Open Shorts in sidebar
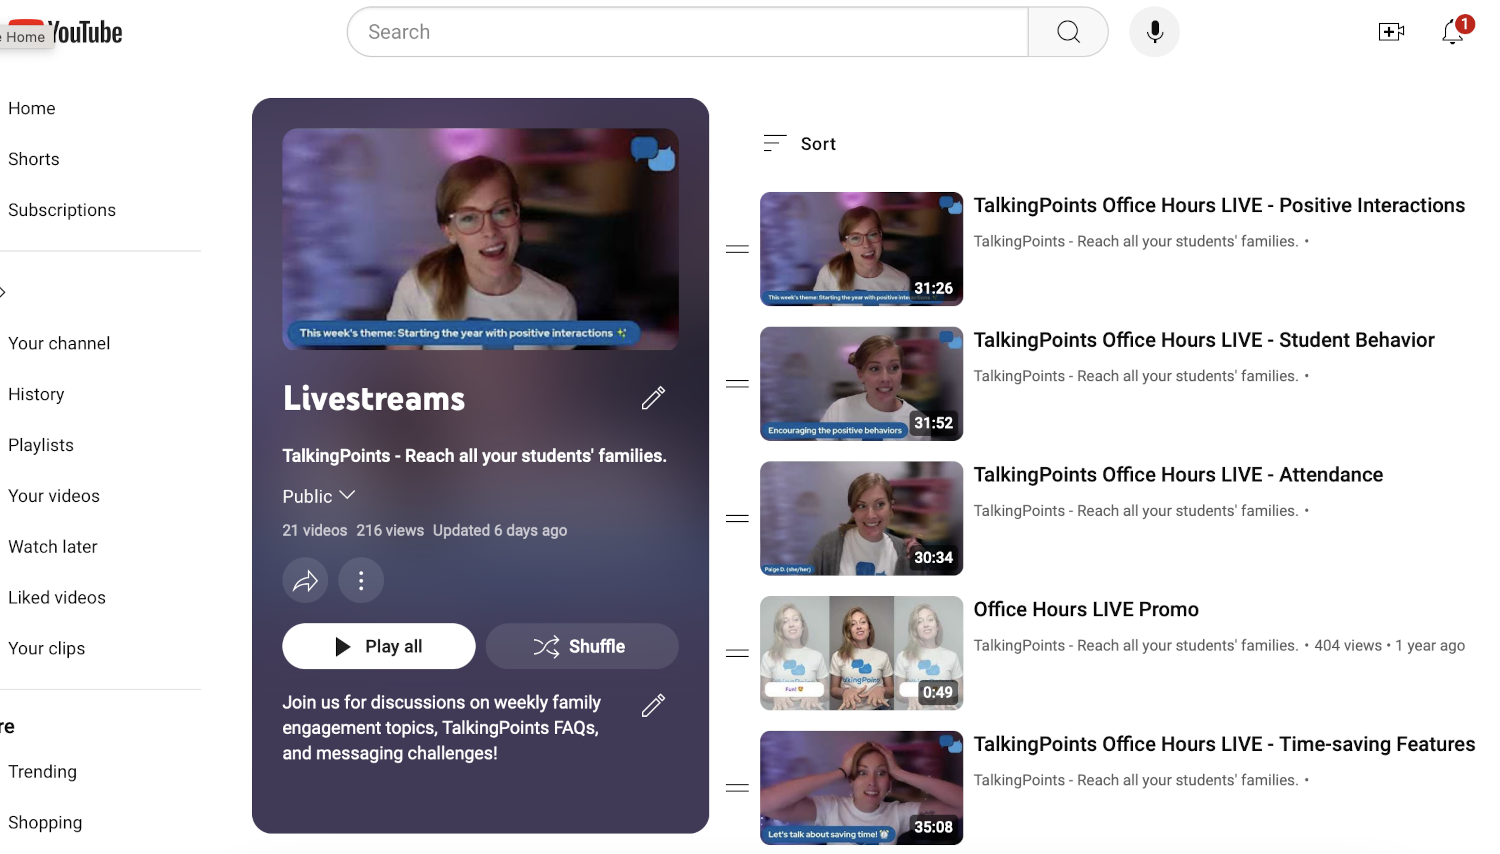This screenshot has width=1500, height=854. coord(34,159)
